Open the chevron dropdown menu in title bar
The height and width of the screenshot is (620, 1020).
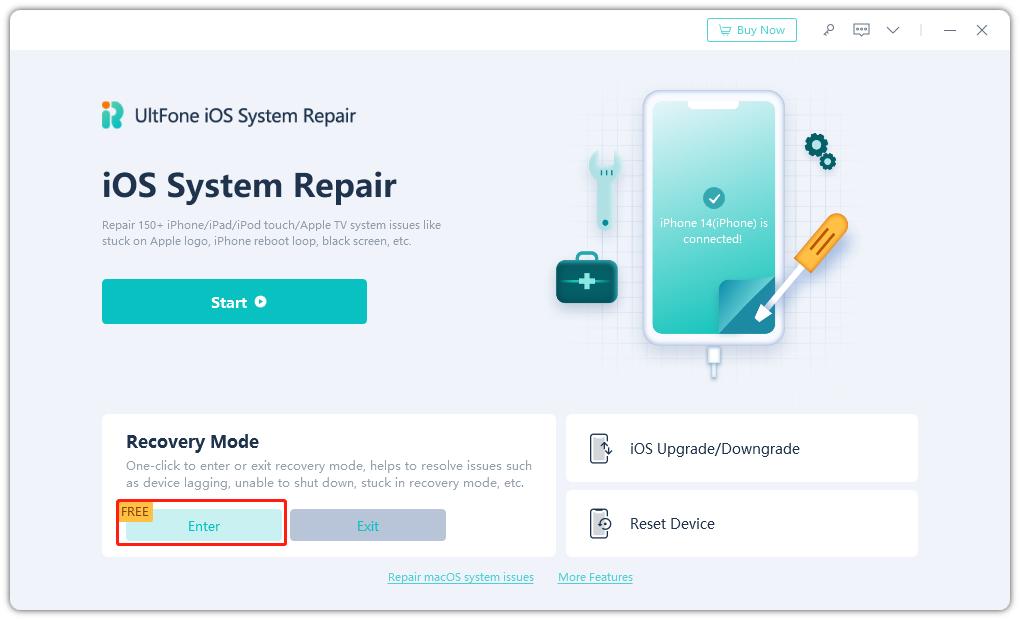(892, 30)
